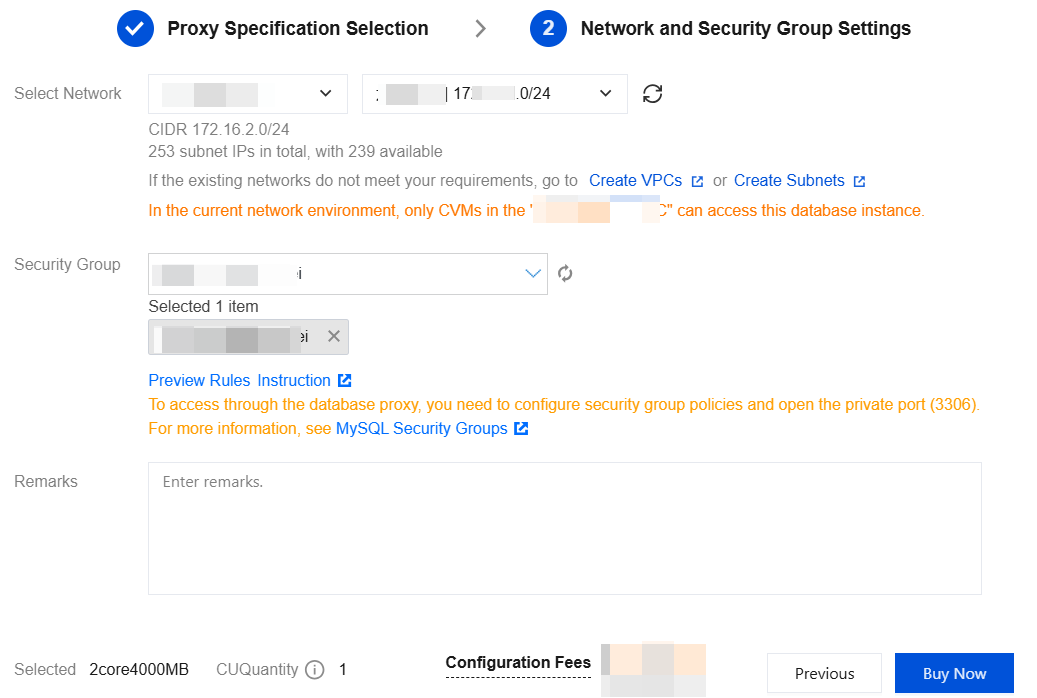Viewport: 1037px width, 698px height.
Task: Focus the Remarks text area
Action: [x=564, y=528]
